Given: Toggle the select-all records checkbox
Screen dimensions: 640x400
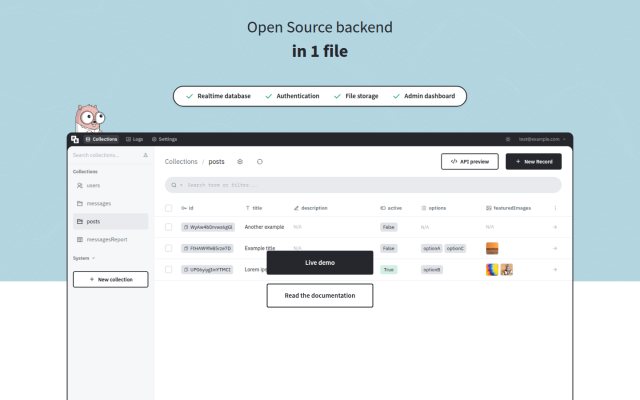Looking at the screenshot, I should point(169,208).
